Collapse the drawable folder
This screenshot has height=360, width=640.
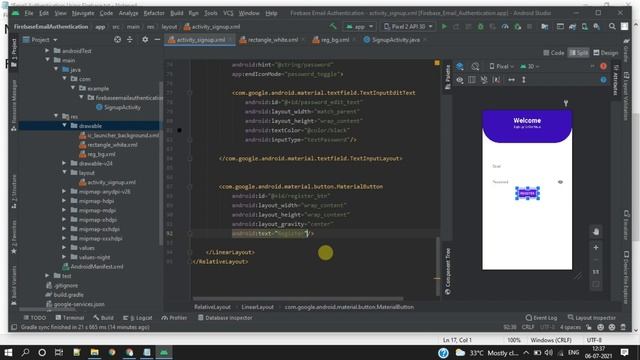[x=64, y=126]
